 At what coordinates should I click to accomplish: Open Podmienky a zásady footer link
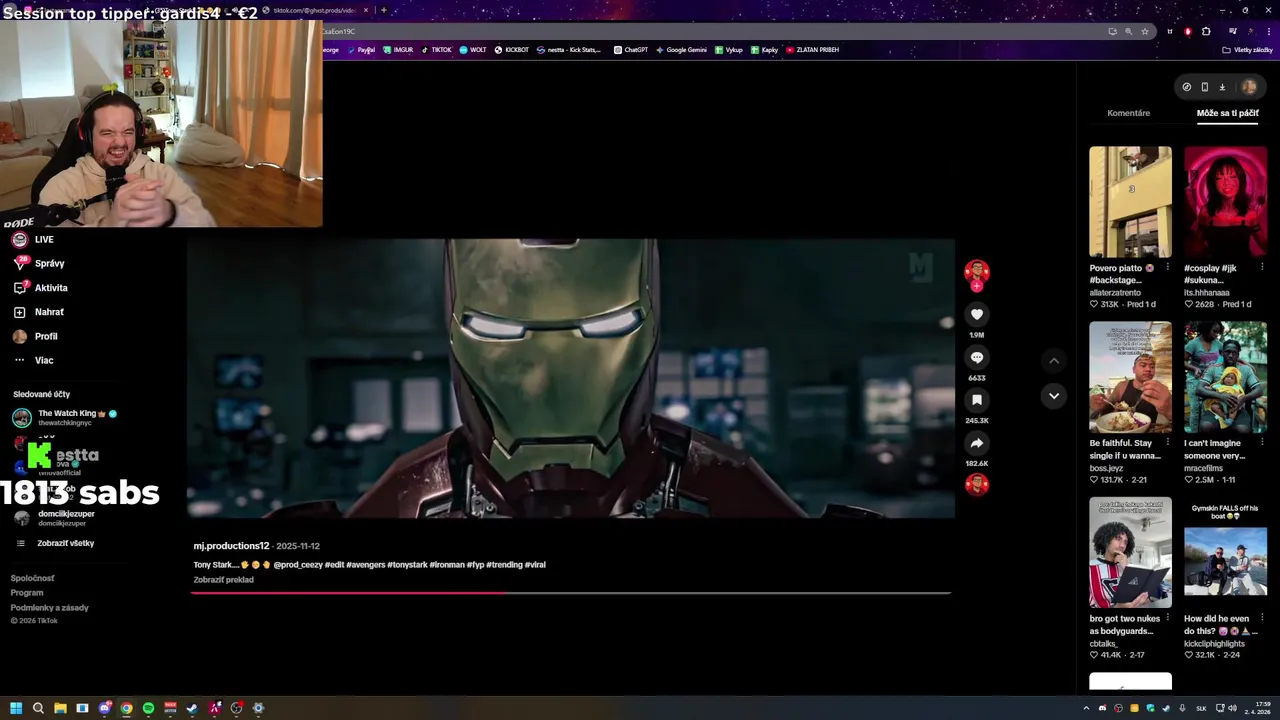tap(49, 608)
